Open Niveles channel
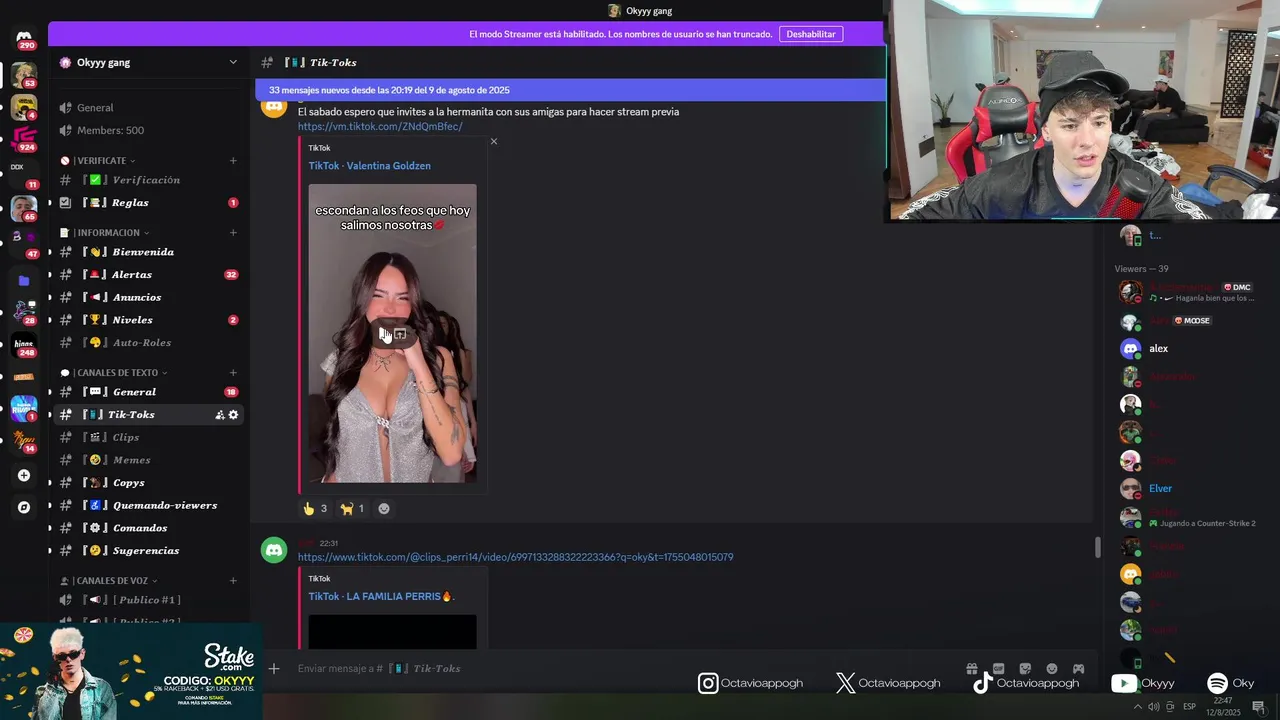The width and height of the screenshot is (1280, 720). click(148, 320)
